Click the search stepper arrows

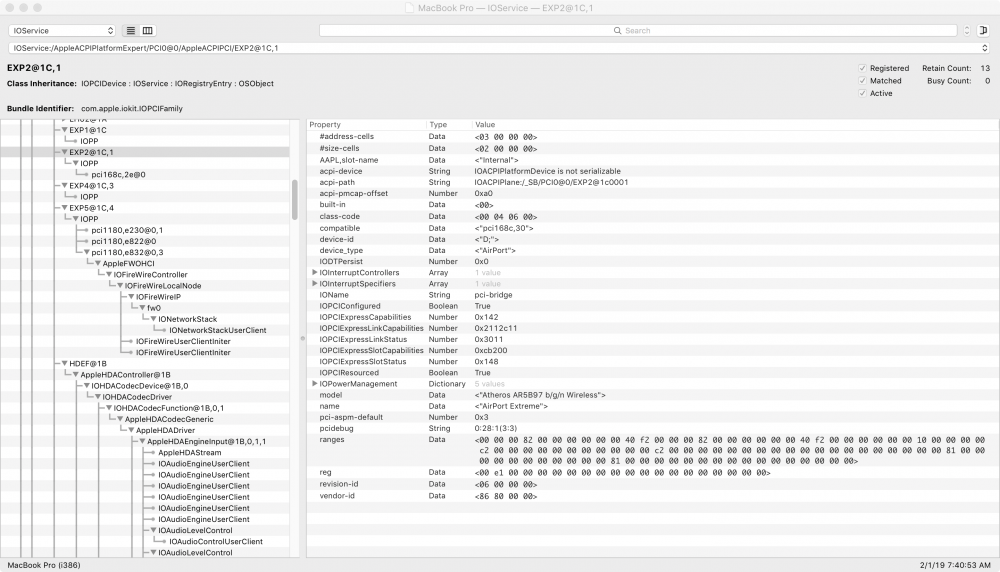click(967, 31)
